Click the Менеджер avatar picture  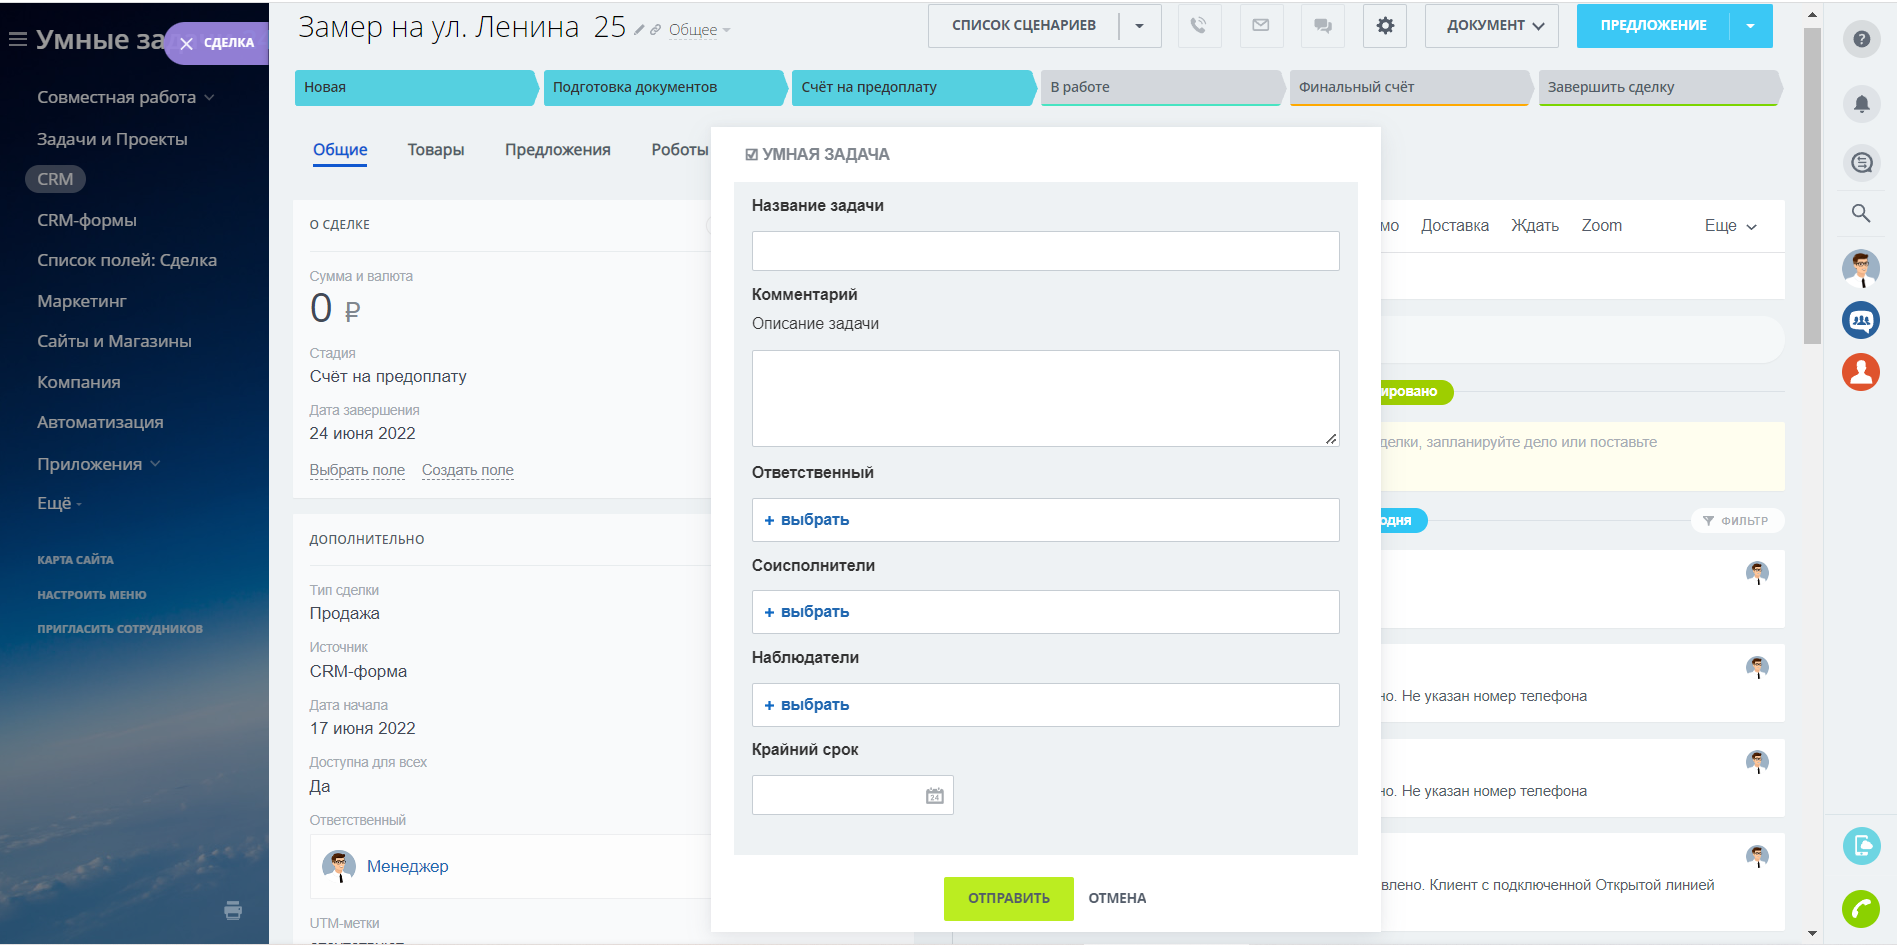[339, 866]
